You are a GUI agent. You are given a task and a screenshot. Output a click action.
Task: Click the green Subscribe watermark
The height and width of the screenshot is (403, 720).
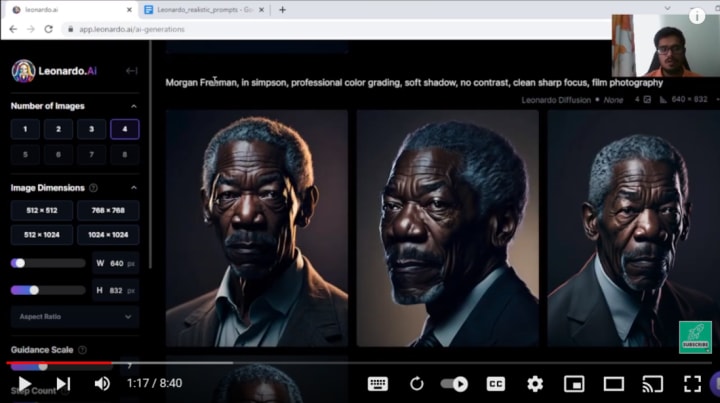click(x=695, y=337)
